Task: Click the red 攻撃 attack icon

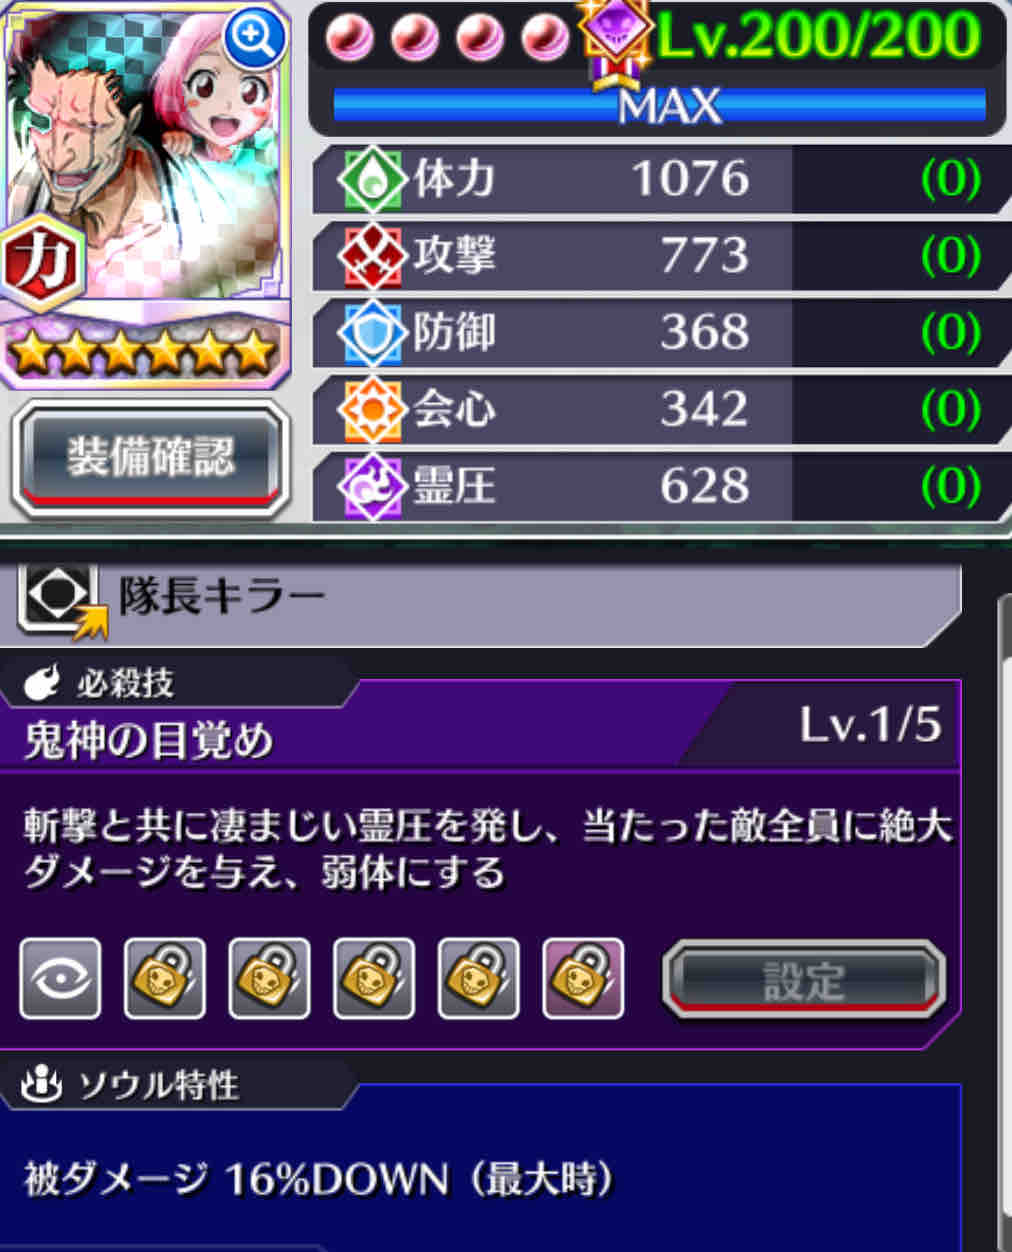Action: pyautogui.click(x=371, y=255)
